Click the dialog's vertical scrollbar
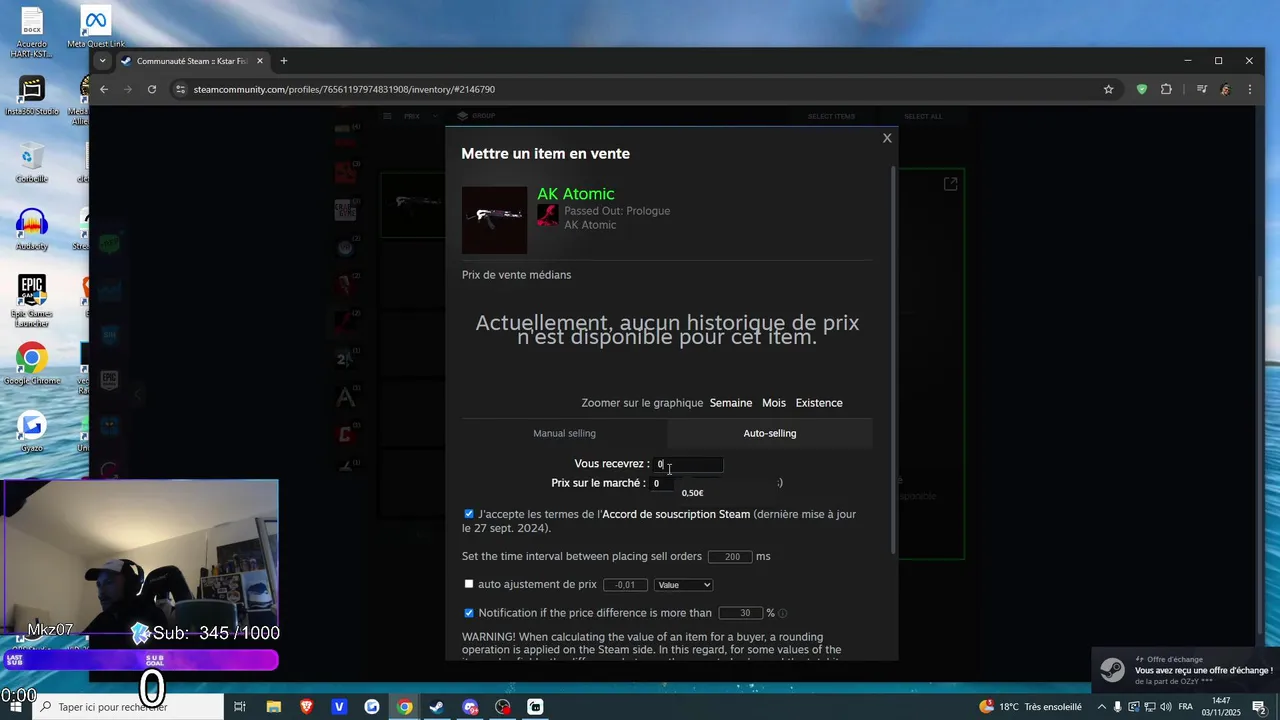Screen dimensions: 1280x720 (893, 360)
